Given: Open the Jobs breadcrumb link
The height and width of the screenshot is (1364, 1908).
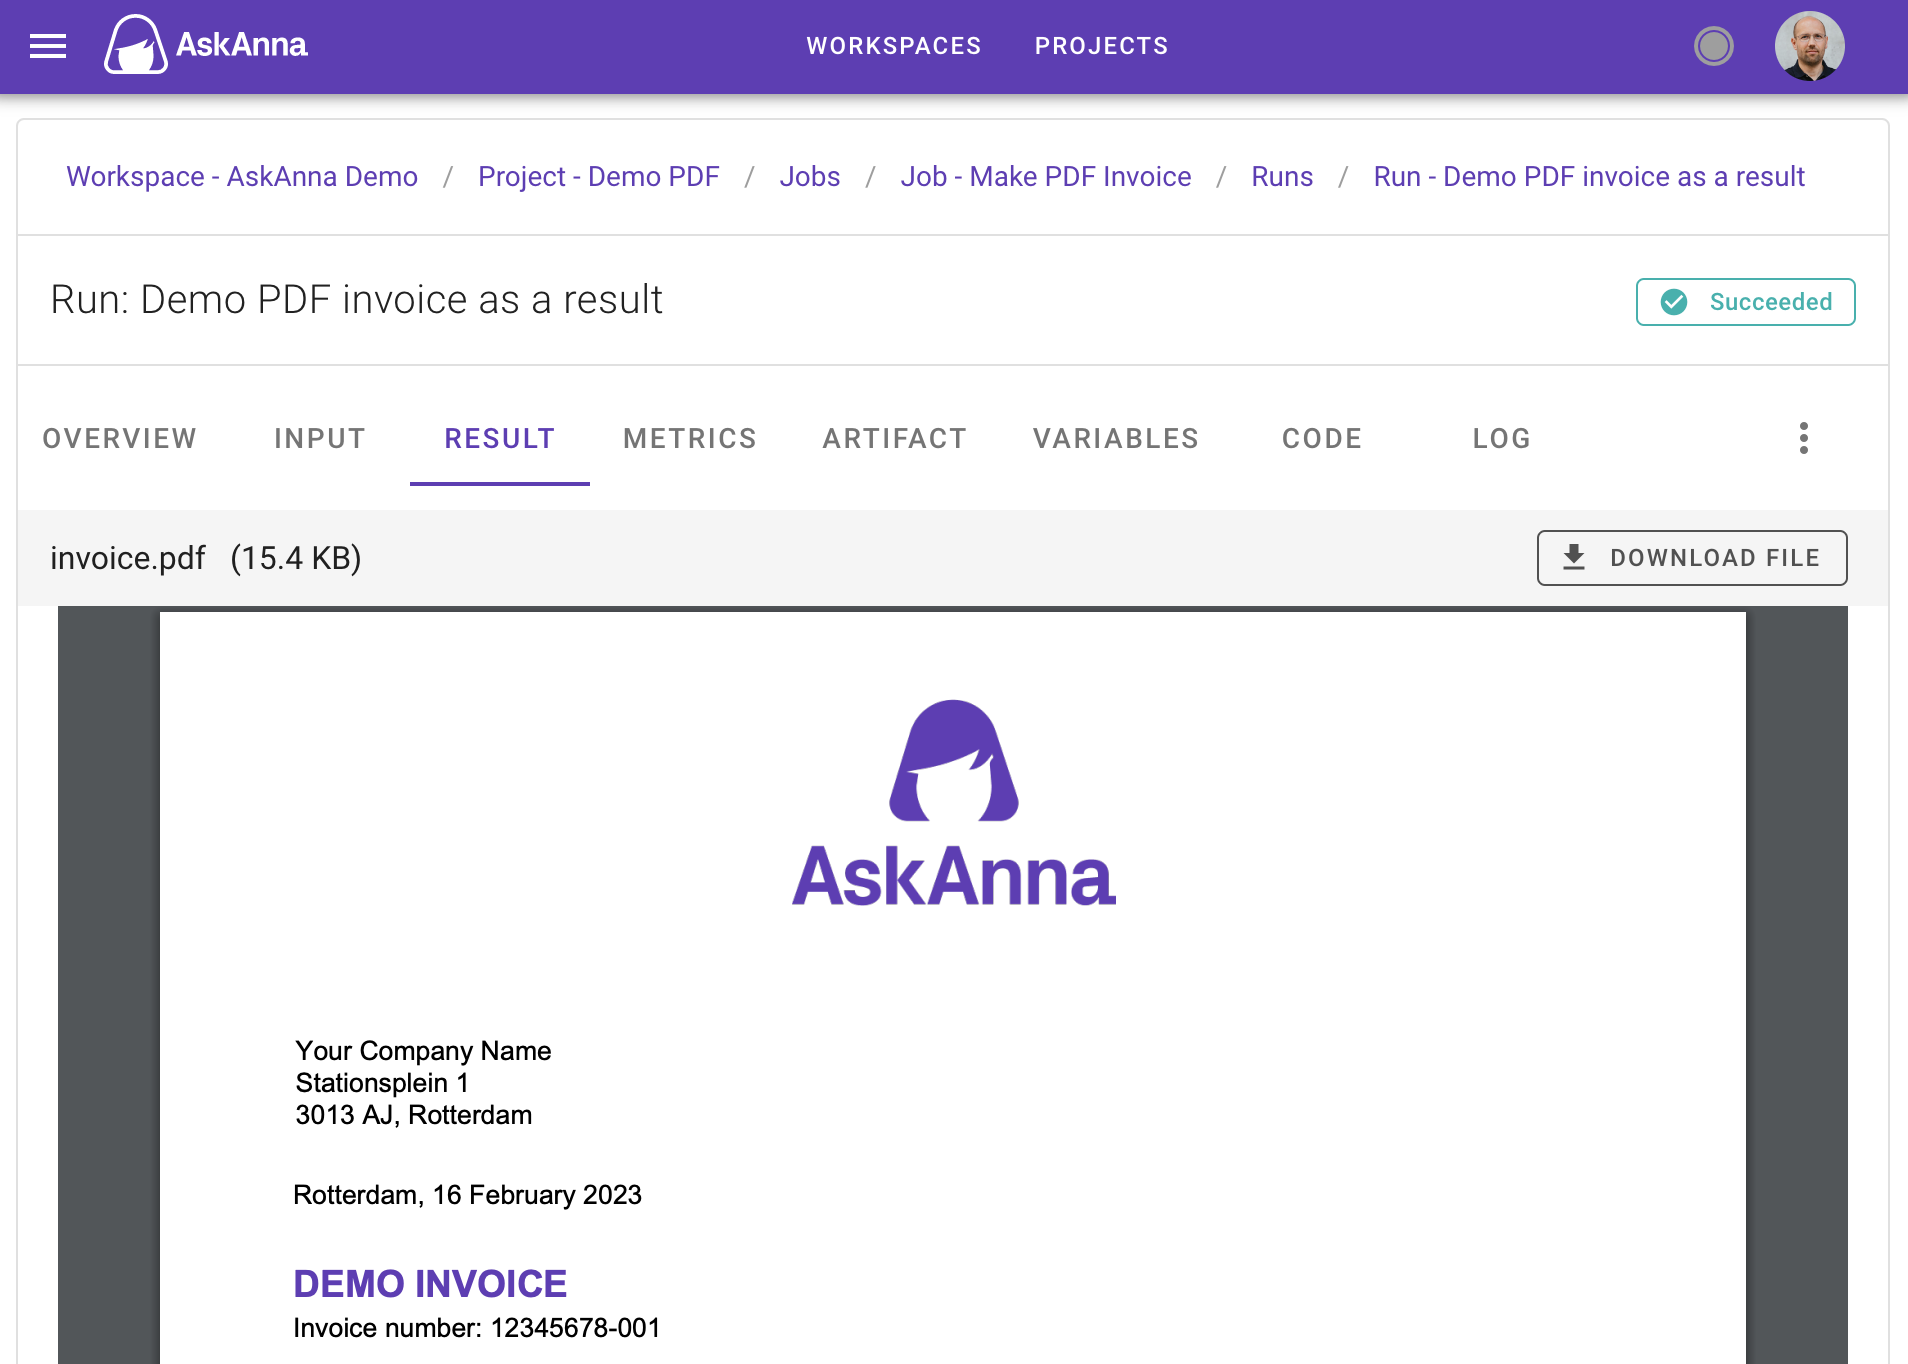Looking at the screenshot, I should point(810,177).
